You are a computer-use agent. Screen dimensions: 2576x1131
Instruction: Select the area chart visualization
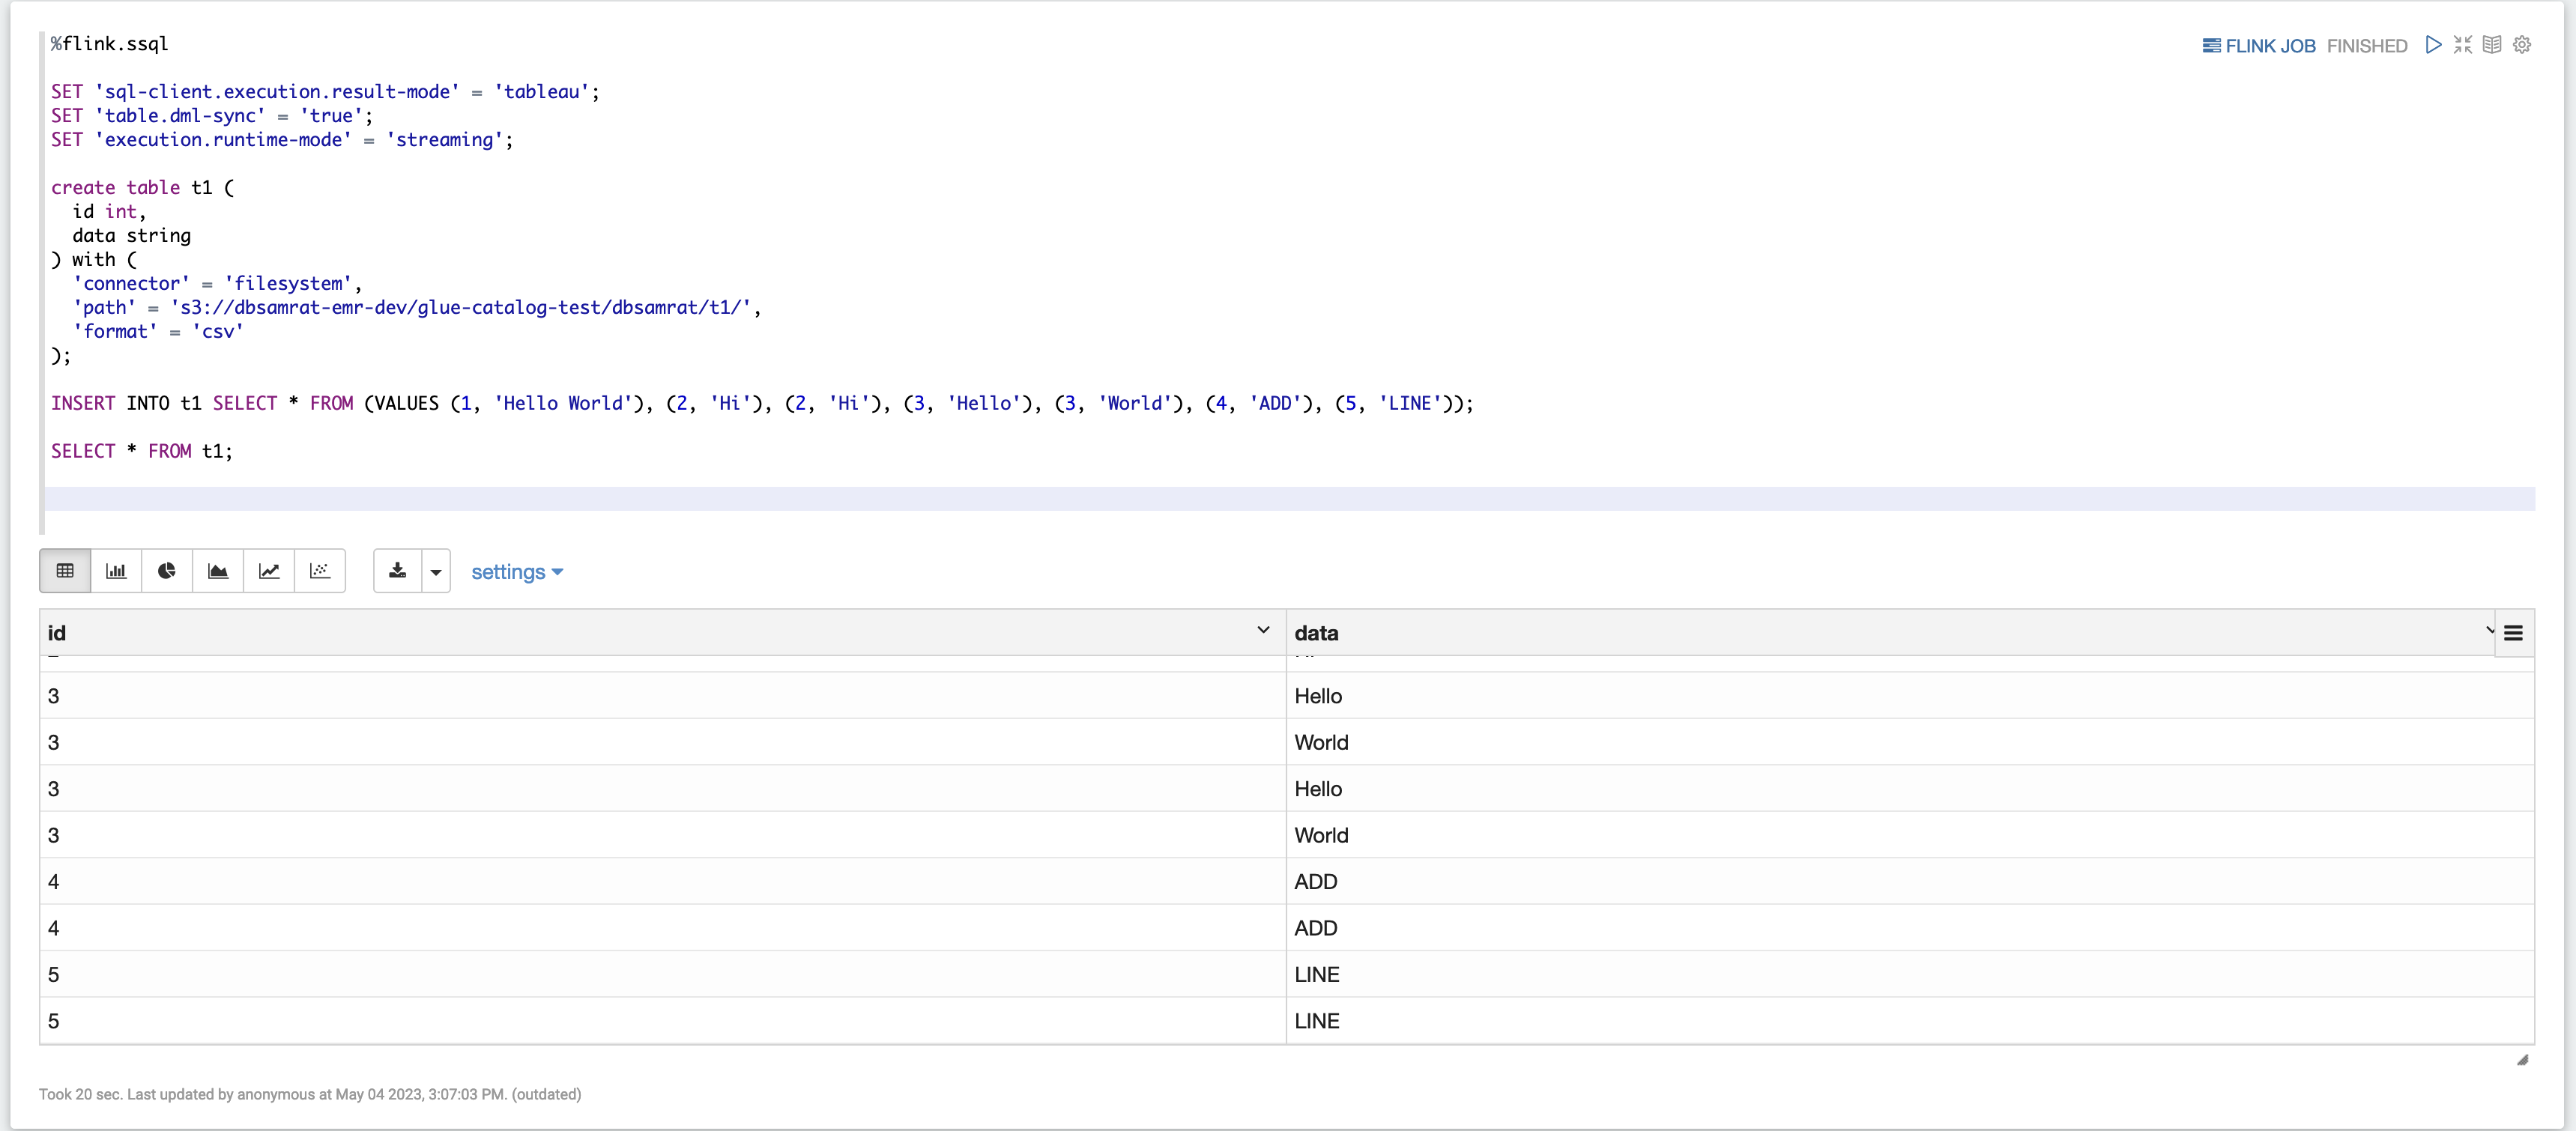tap(217, 571)
